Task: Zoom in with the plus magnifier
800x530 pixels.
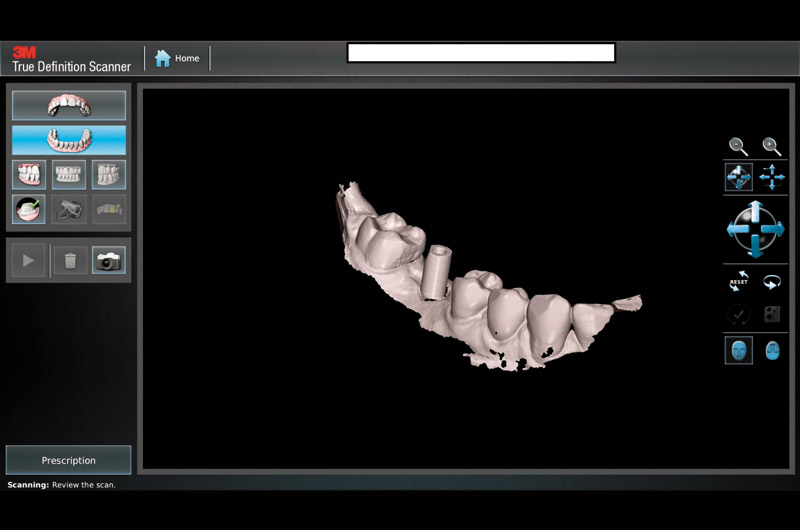Action: (x=771, y=146)
